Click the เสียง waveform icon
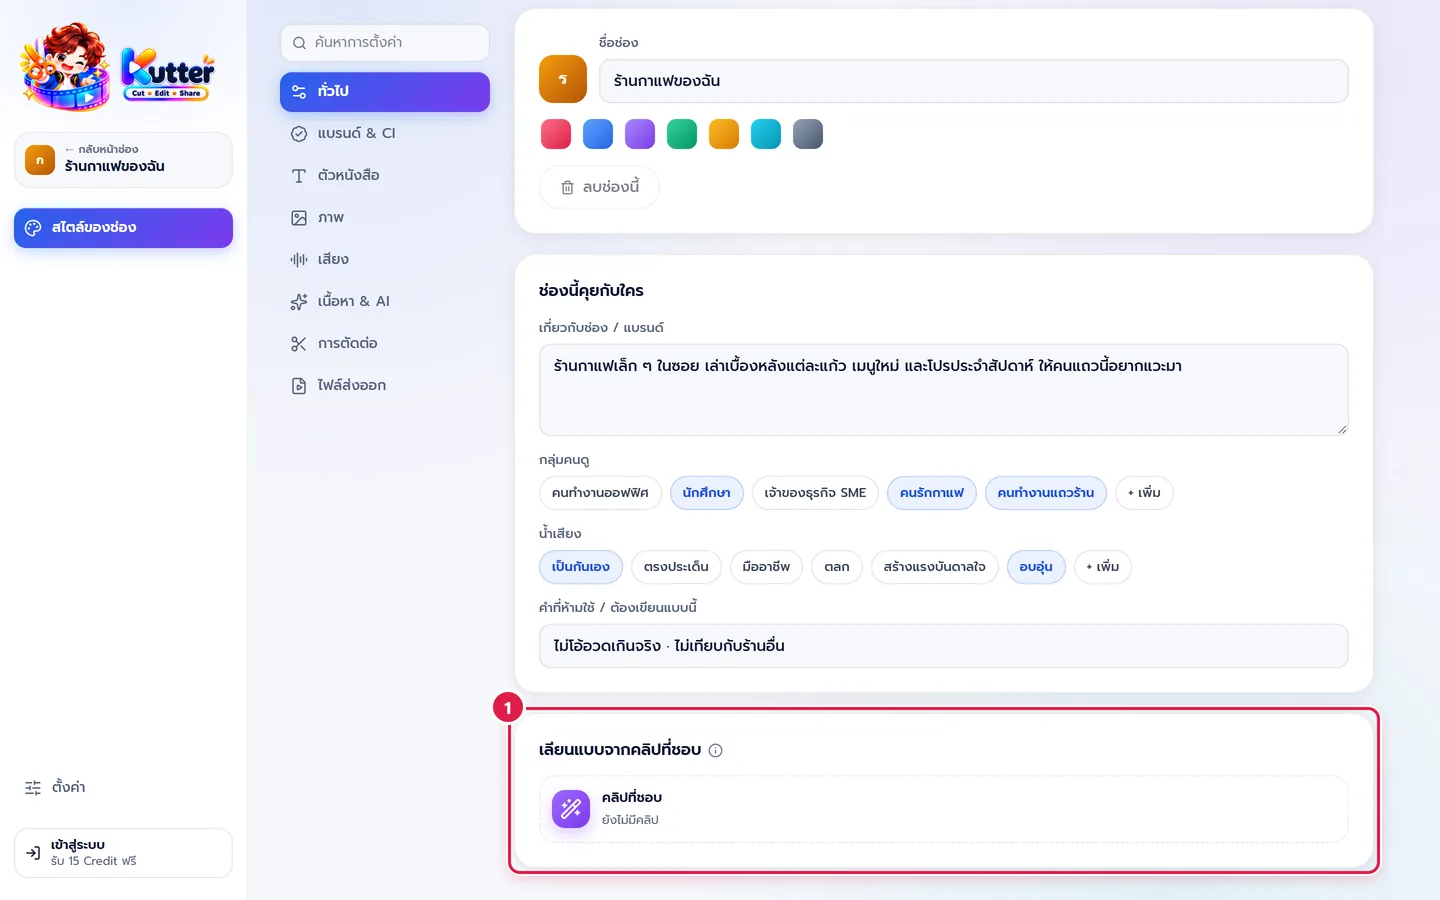Viewport: 1440px width, 900px height. [299, 259]
